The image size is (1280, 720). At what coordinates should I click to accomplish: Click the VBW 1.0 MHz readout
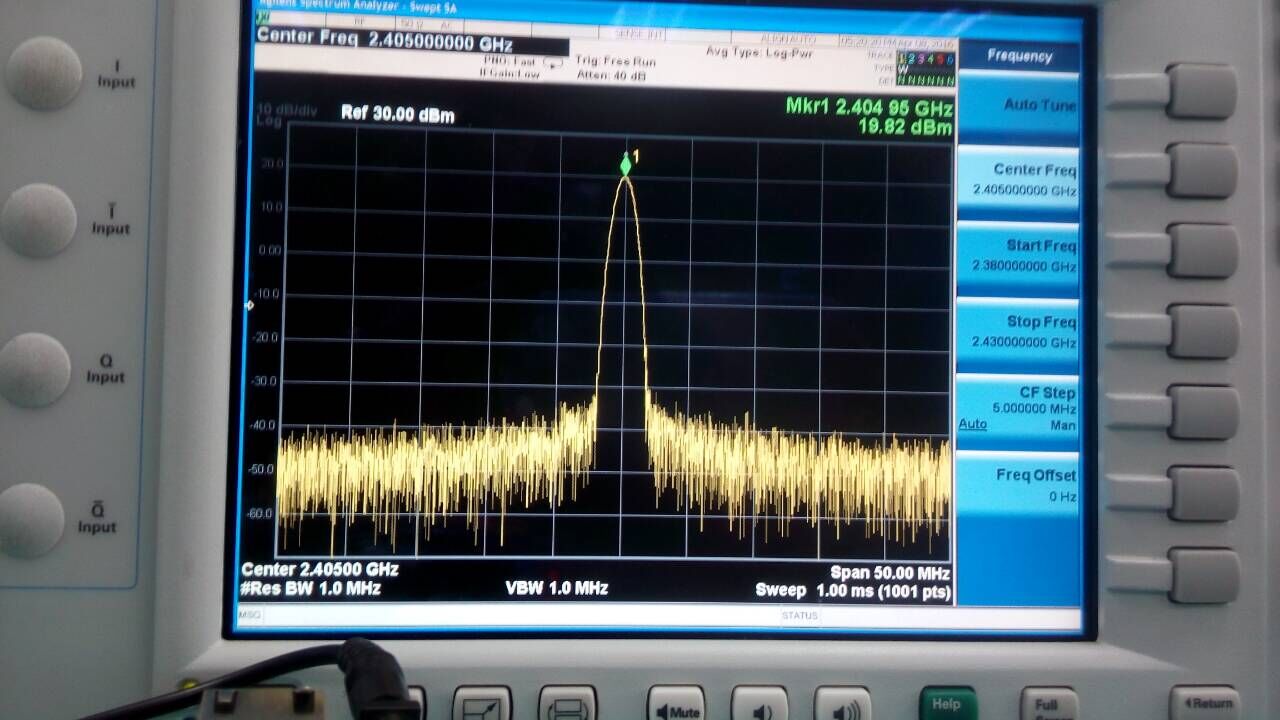pyautogui.click(x=556, y=588)
